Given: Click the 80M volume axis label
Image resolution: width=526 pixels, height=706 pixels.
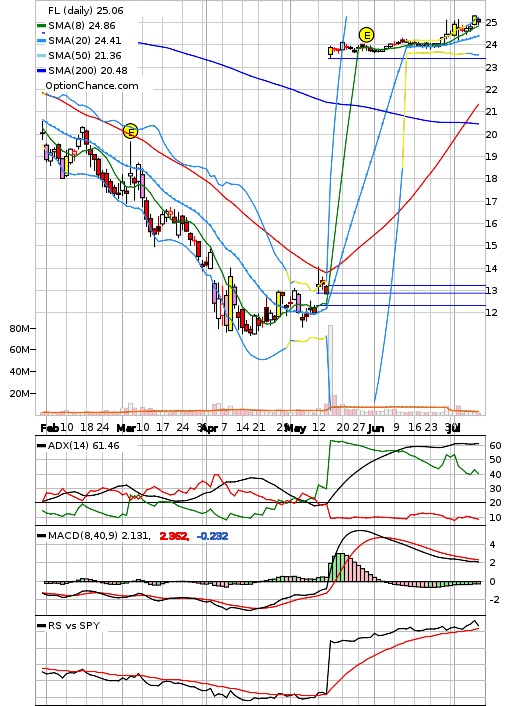Looking at the screenshot, I should [19, 329].
